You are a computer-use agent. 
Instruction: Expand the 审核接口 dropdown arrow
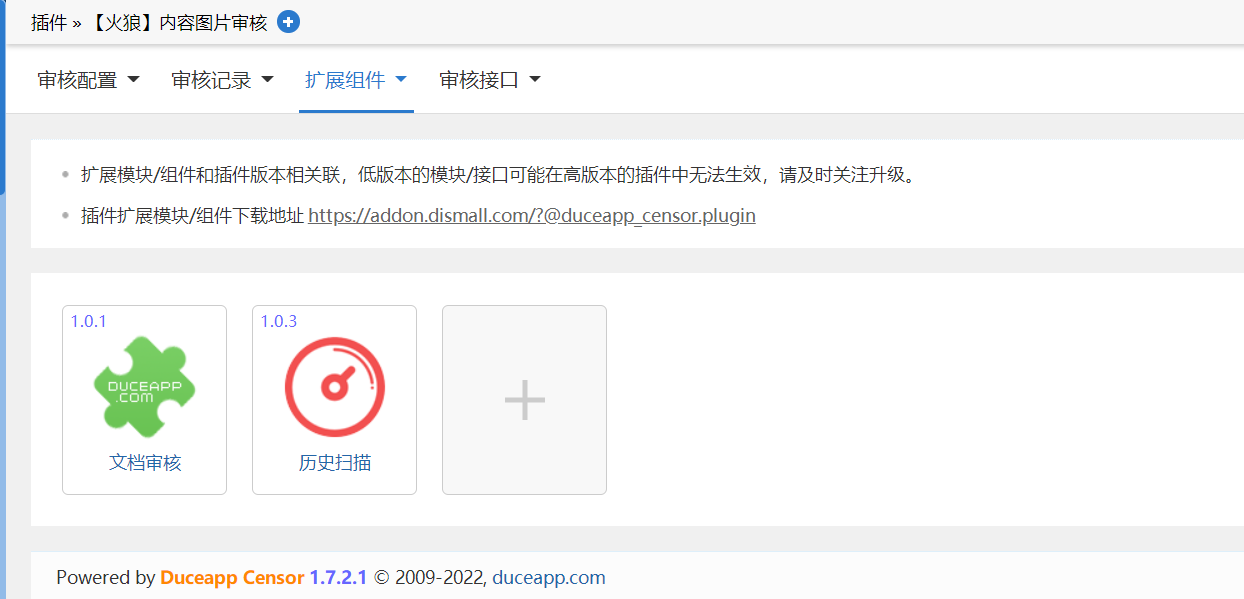click(x=536, y=79)
